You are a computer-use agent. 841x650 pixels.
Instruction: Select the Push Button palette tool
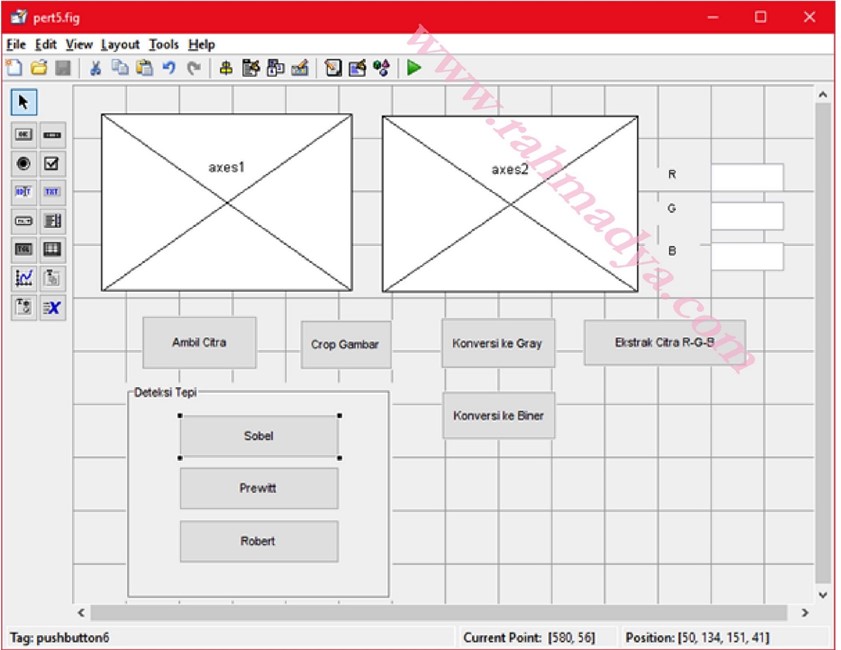(24, 134)
